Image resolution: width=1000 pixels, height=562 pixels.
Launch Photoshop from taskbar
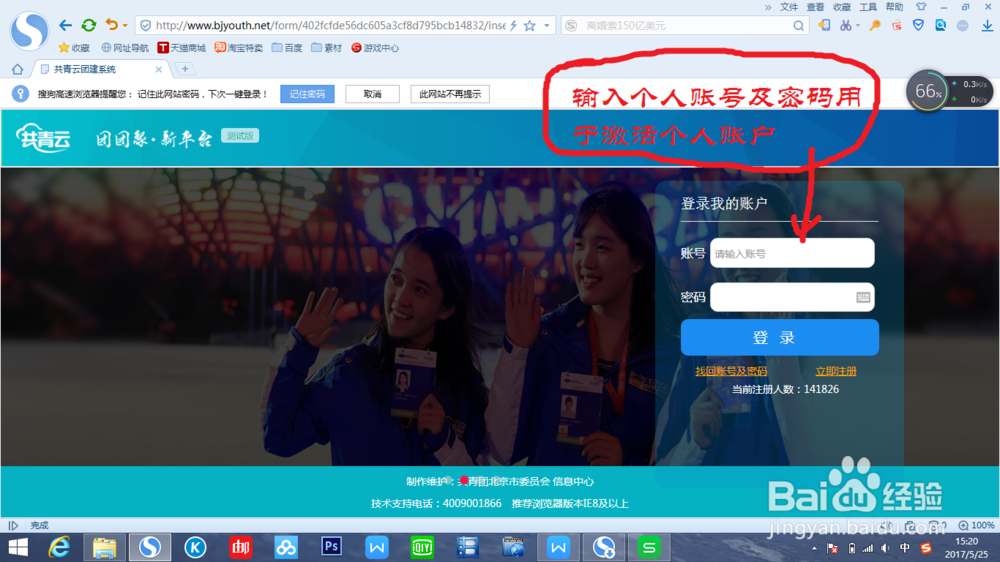coord(331,547)
